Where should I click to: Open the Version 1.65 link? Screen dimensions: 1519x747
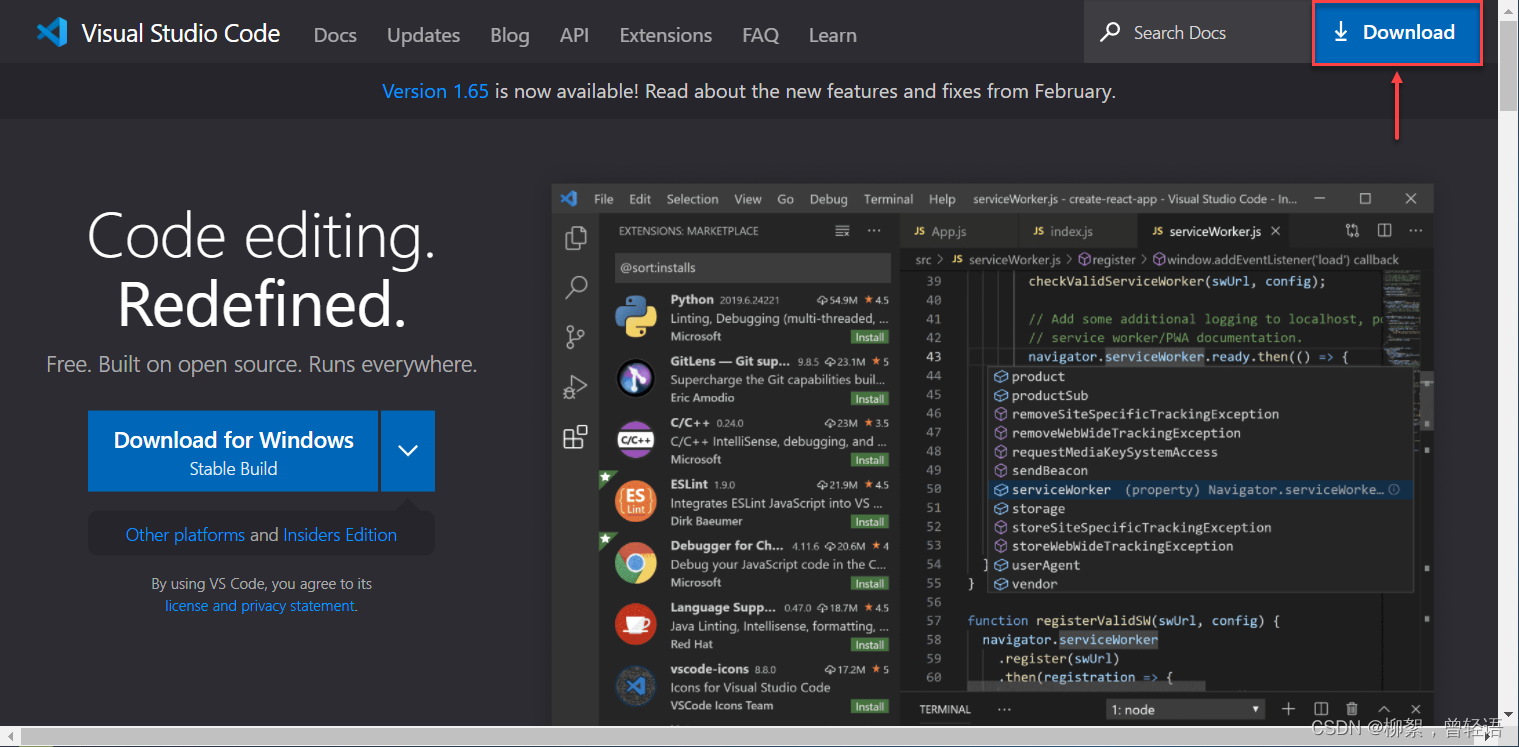(x=435, y=91)
